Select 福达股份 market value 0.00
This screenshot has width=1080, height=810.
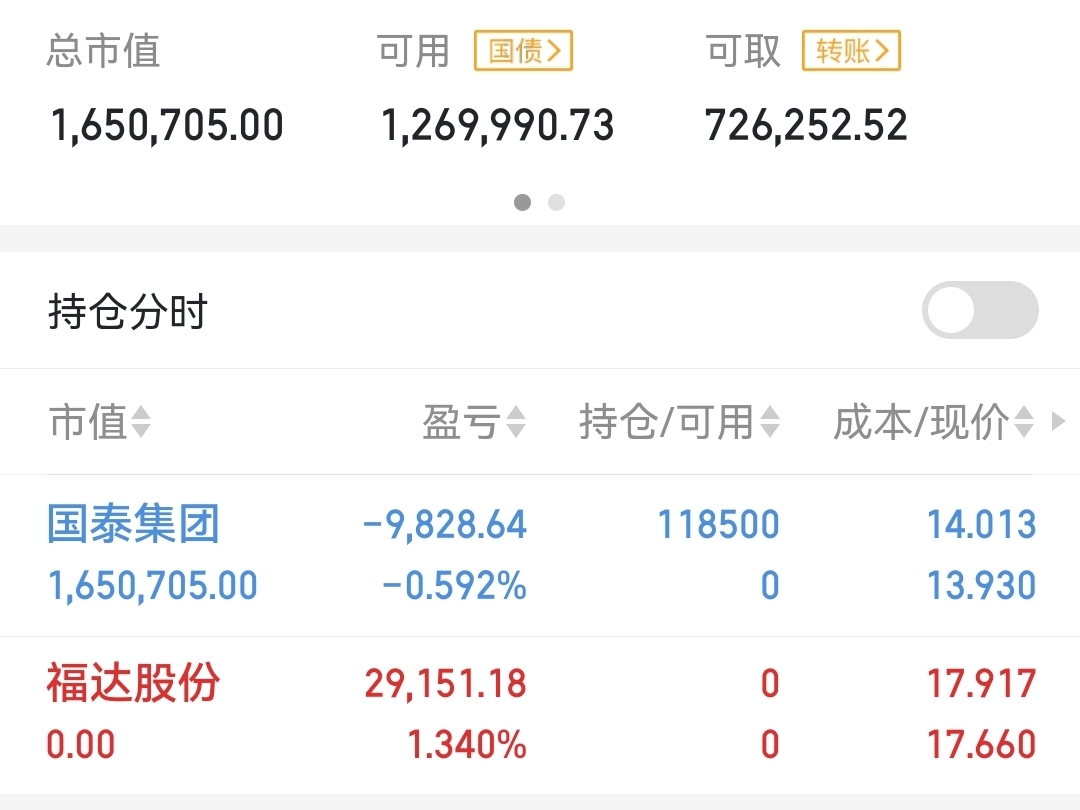click(x=81, y=745)
